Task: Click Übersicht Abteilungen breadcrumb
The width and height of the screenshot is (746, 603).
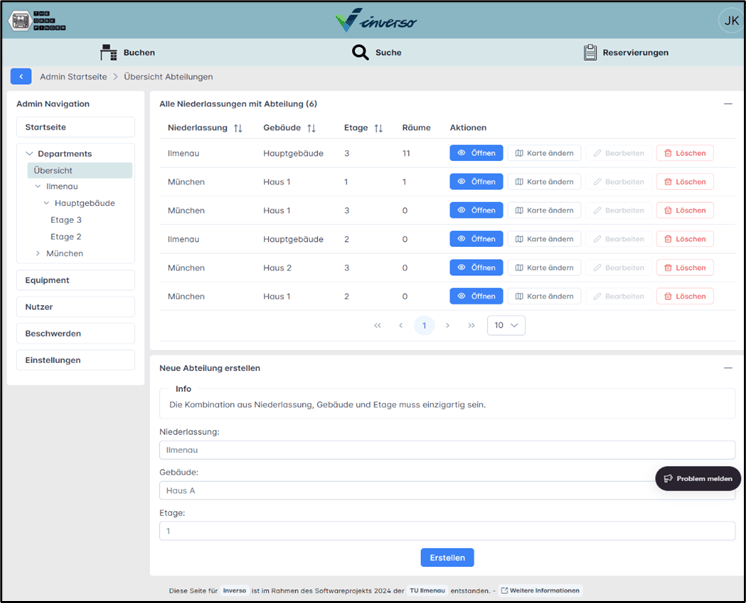Action: click(x=168, y=77)
